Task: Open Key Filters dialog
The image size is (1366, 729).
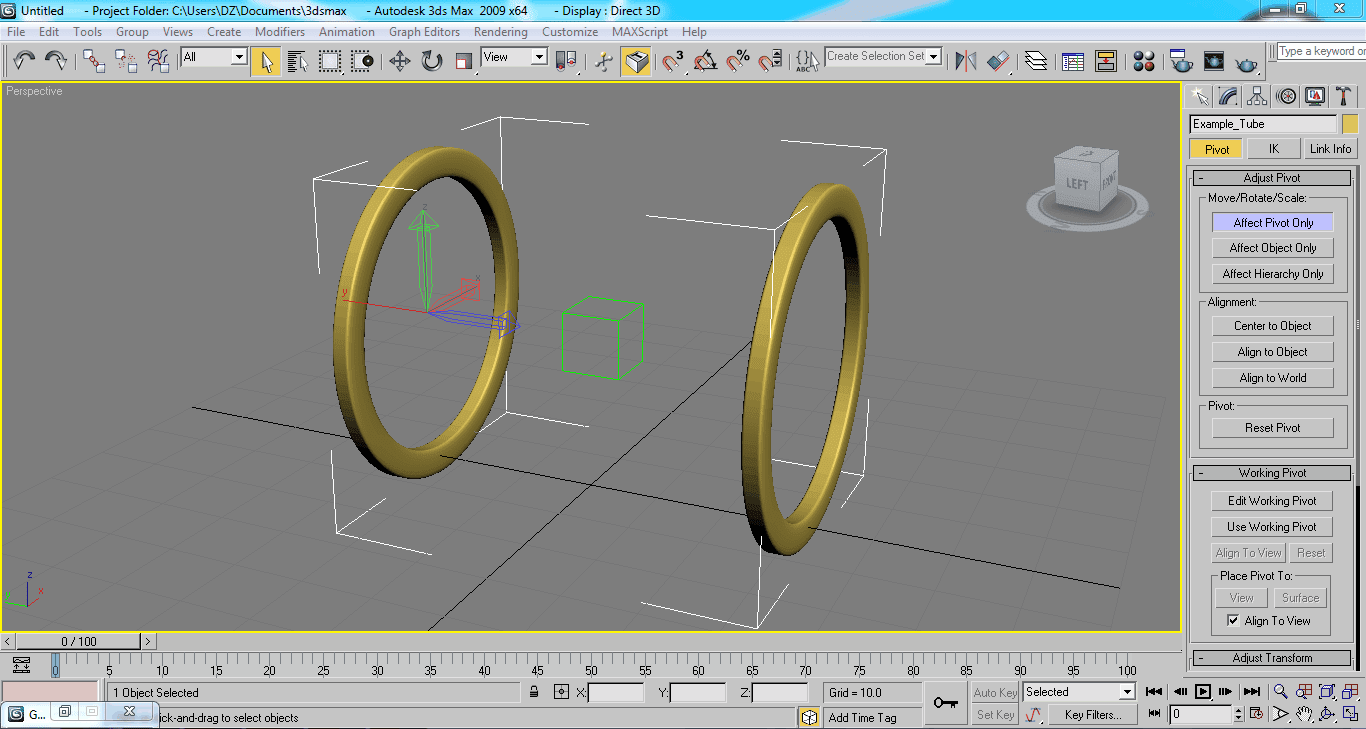Action: 1093,715
